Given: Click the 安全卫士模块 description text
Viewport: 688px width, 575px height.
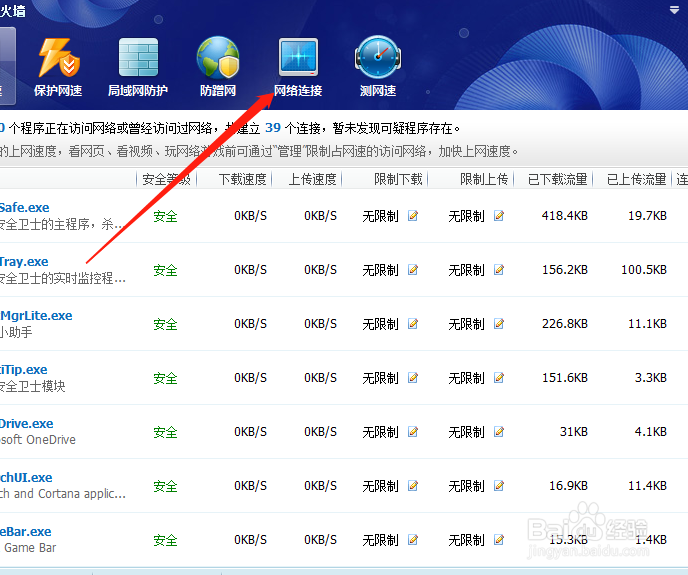Looking at the screenshot, I should pos(32,386).
